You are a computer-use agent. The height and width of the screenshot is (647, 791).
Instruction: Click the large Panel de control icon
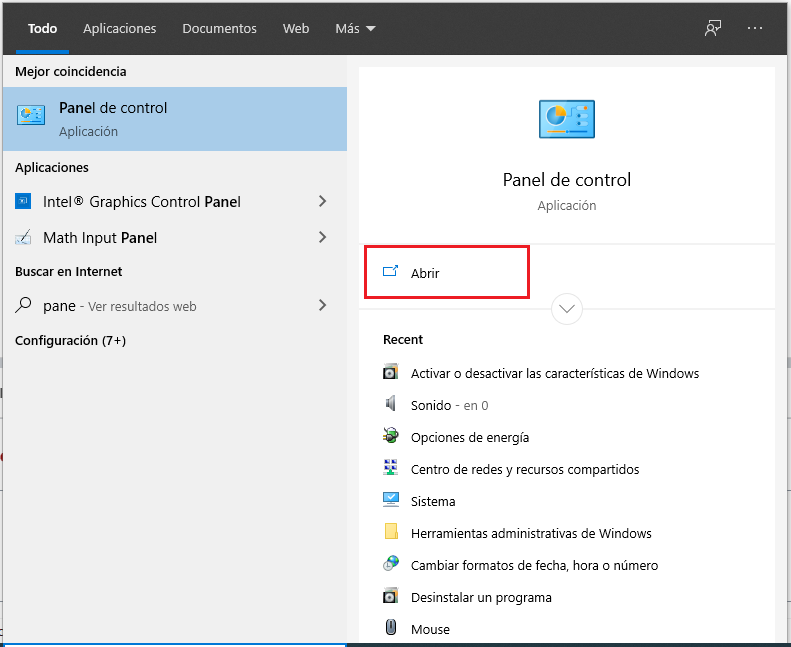pyautogui.click(x=566, y=120)
